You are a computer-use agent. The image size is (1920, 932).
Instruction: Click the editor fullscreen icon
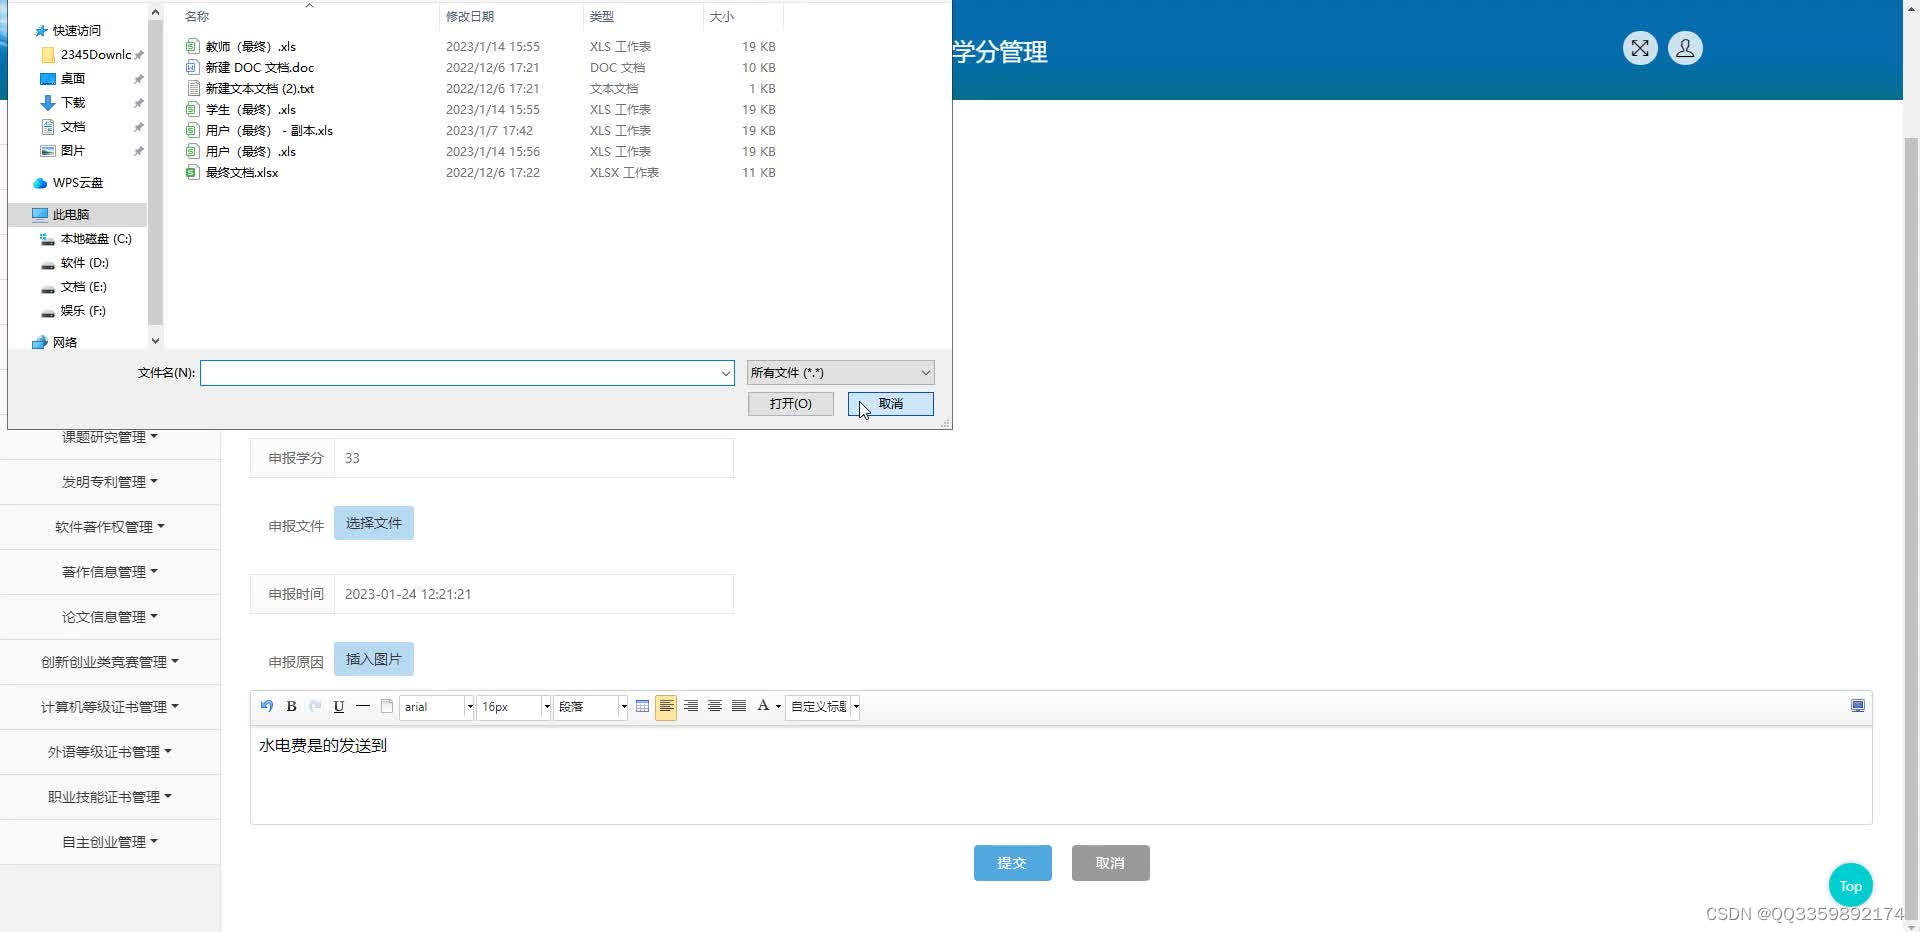pos(1858,706)
